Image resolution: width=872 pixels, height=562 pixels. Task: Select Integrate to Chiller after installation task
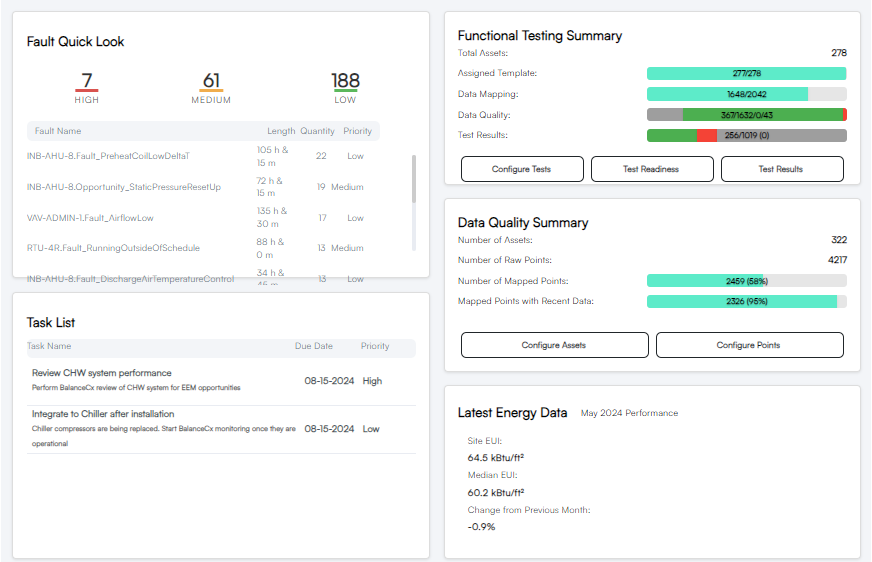103,414
